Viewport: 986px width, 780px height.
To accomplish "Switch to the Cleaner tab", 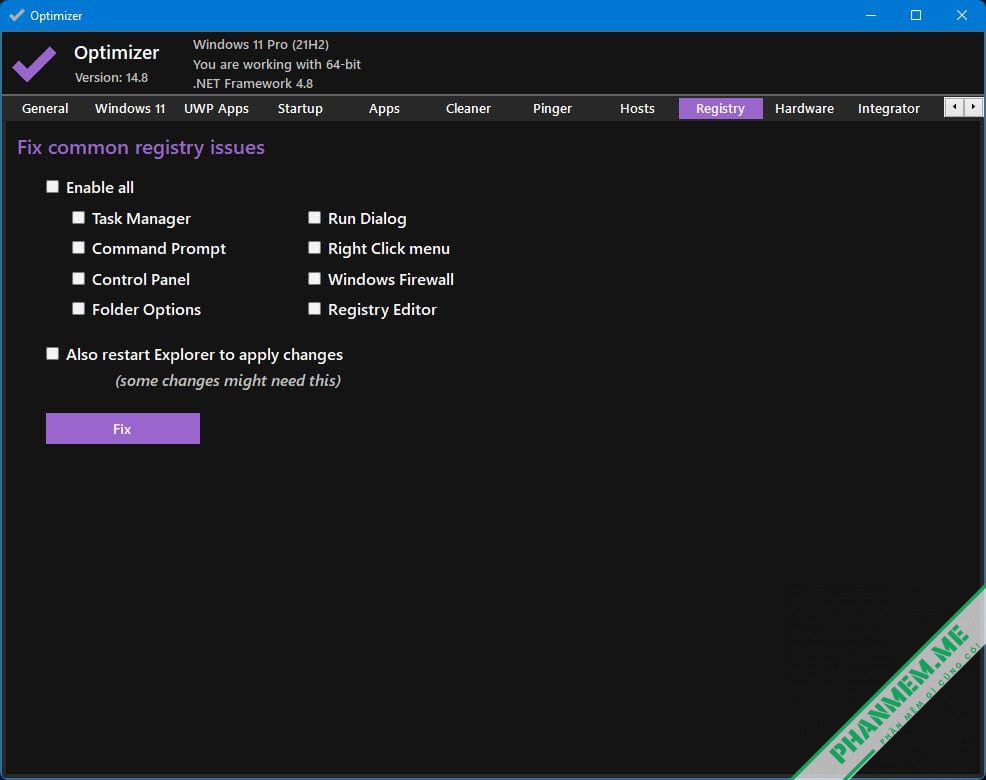I will pos(468,108).
